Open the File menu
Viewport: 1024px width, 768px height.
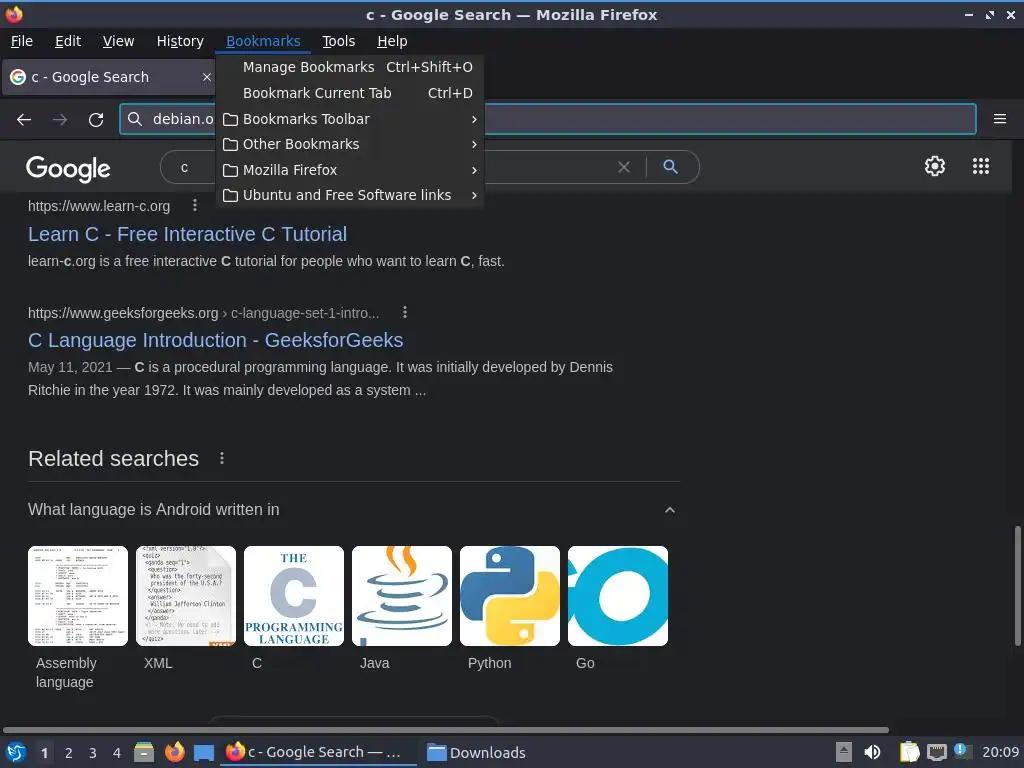tap(22, 41)
